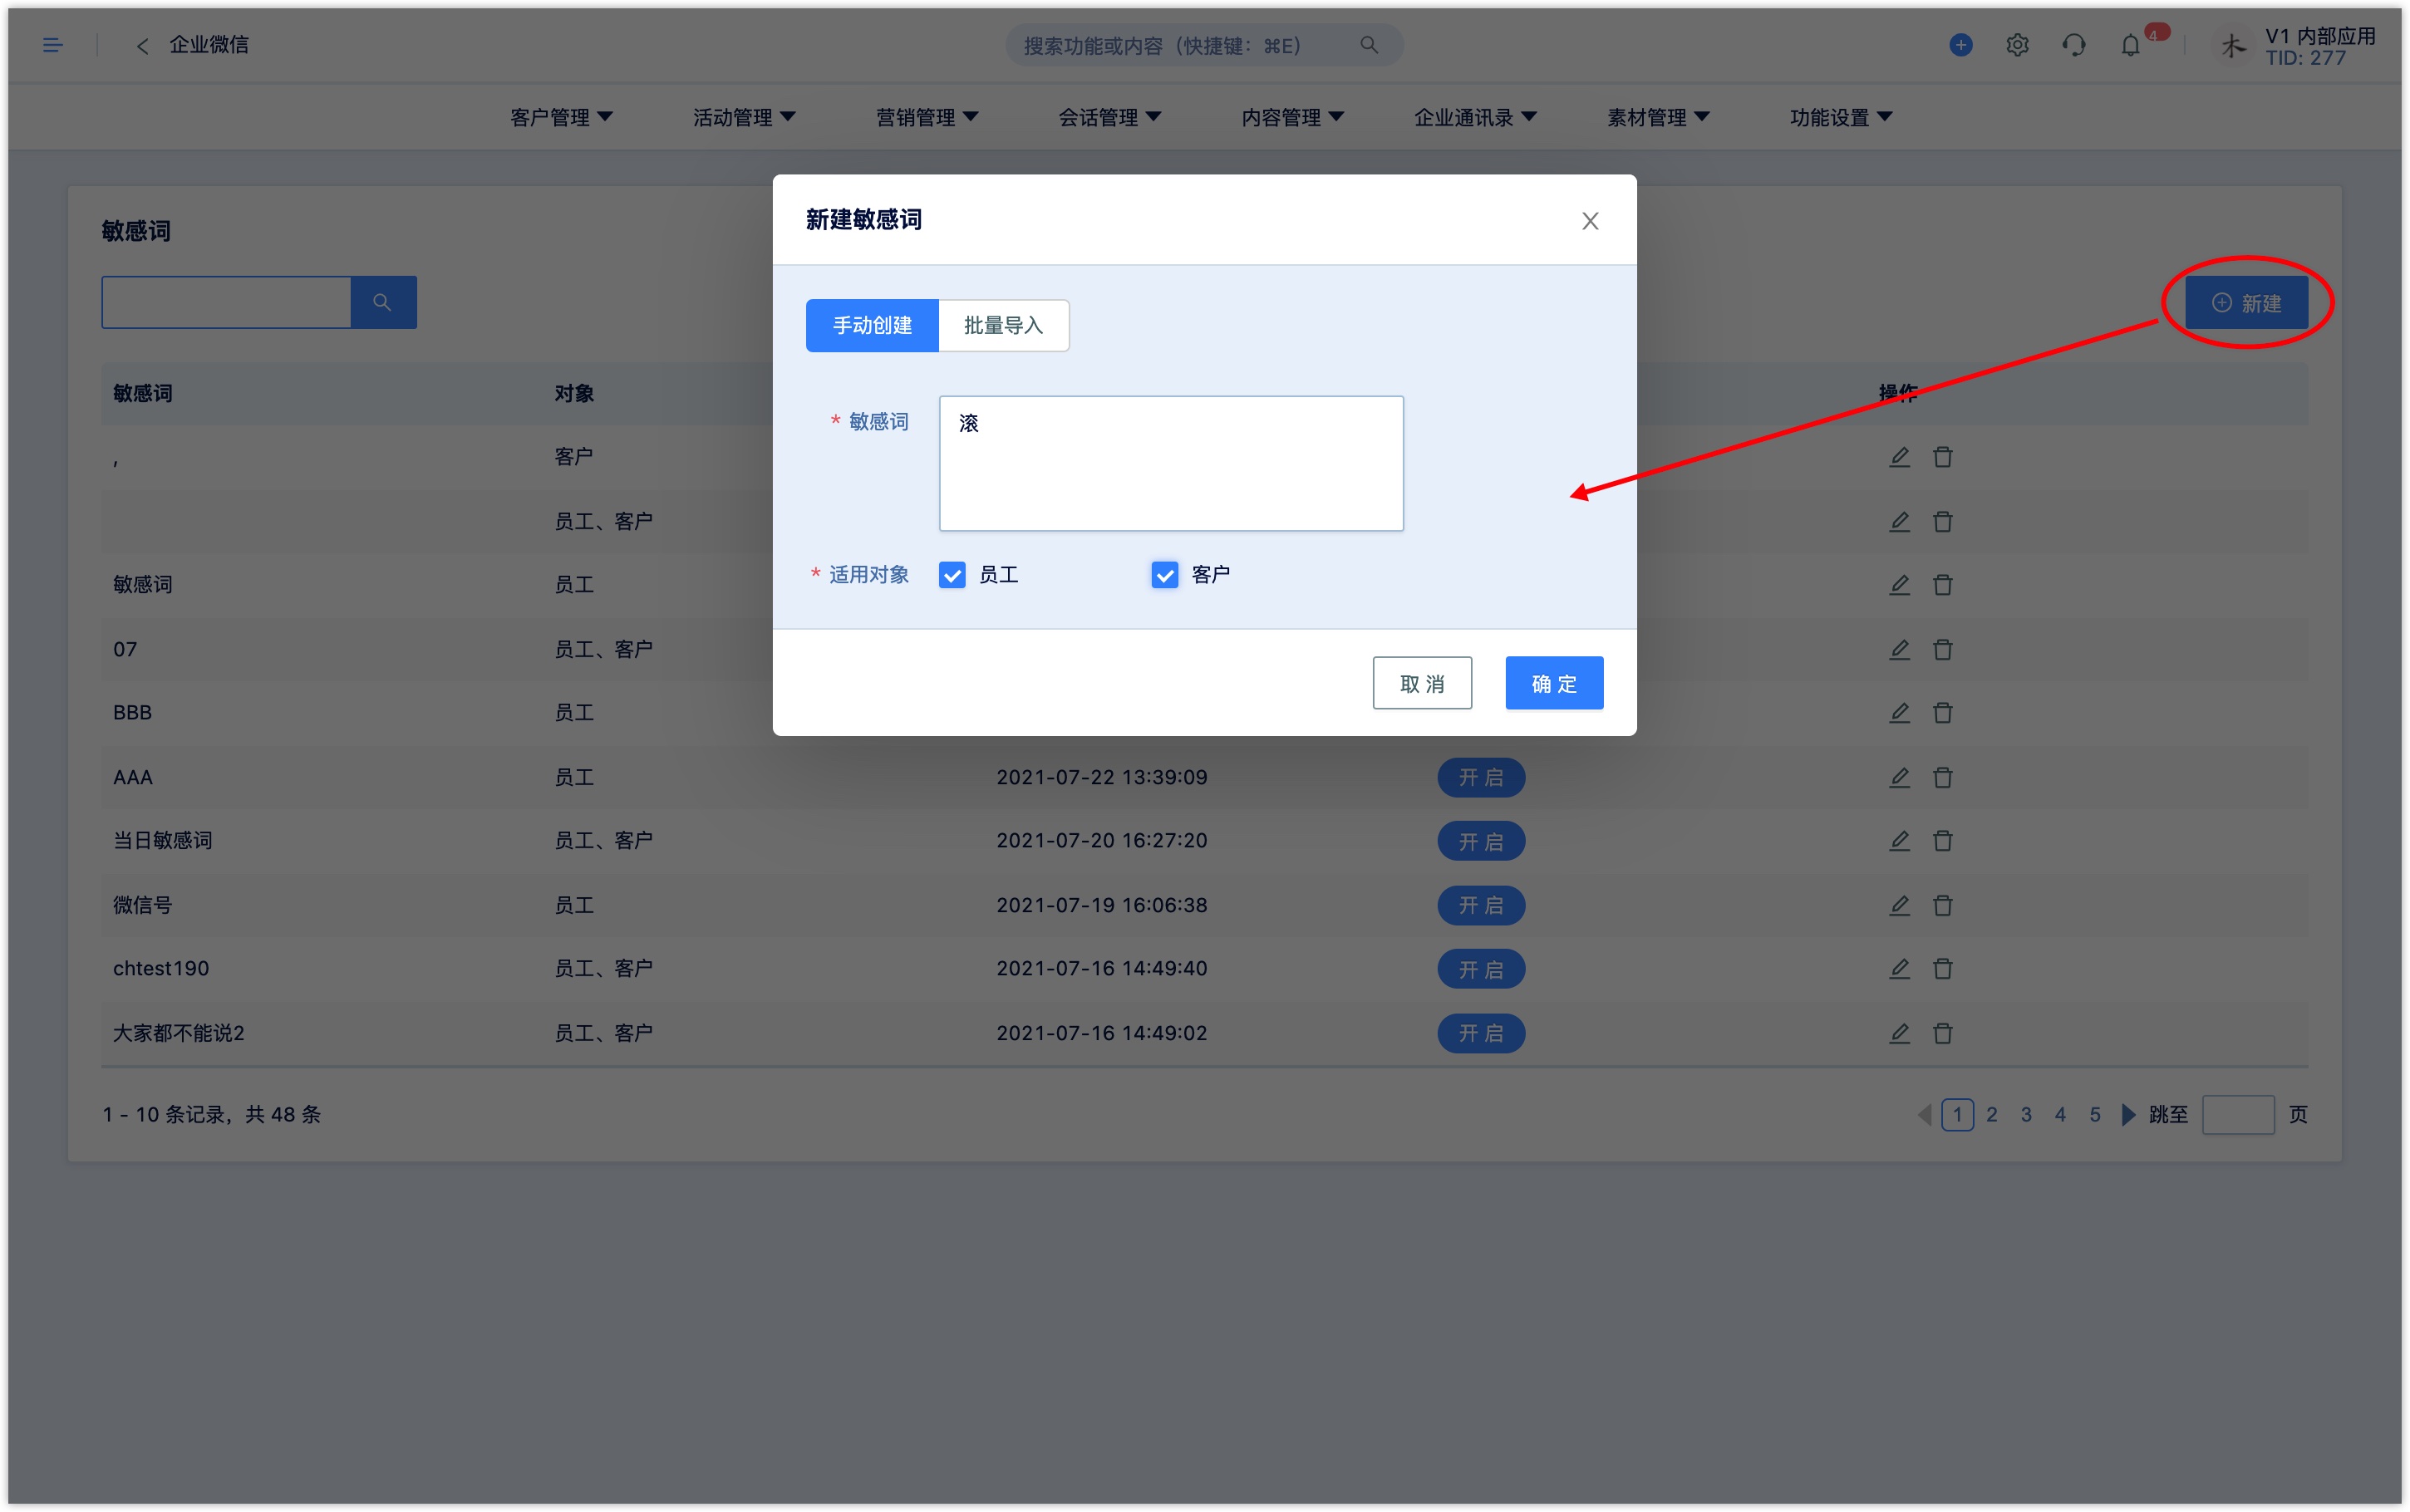Click the 新建 button
This screenshot has width=2410, height=1512.
click(2246, 303)
